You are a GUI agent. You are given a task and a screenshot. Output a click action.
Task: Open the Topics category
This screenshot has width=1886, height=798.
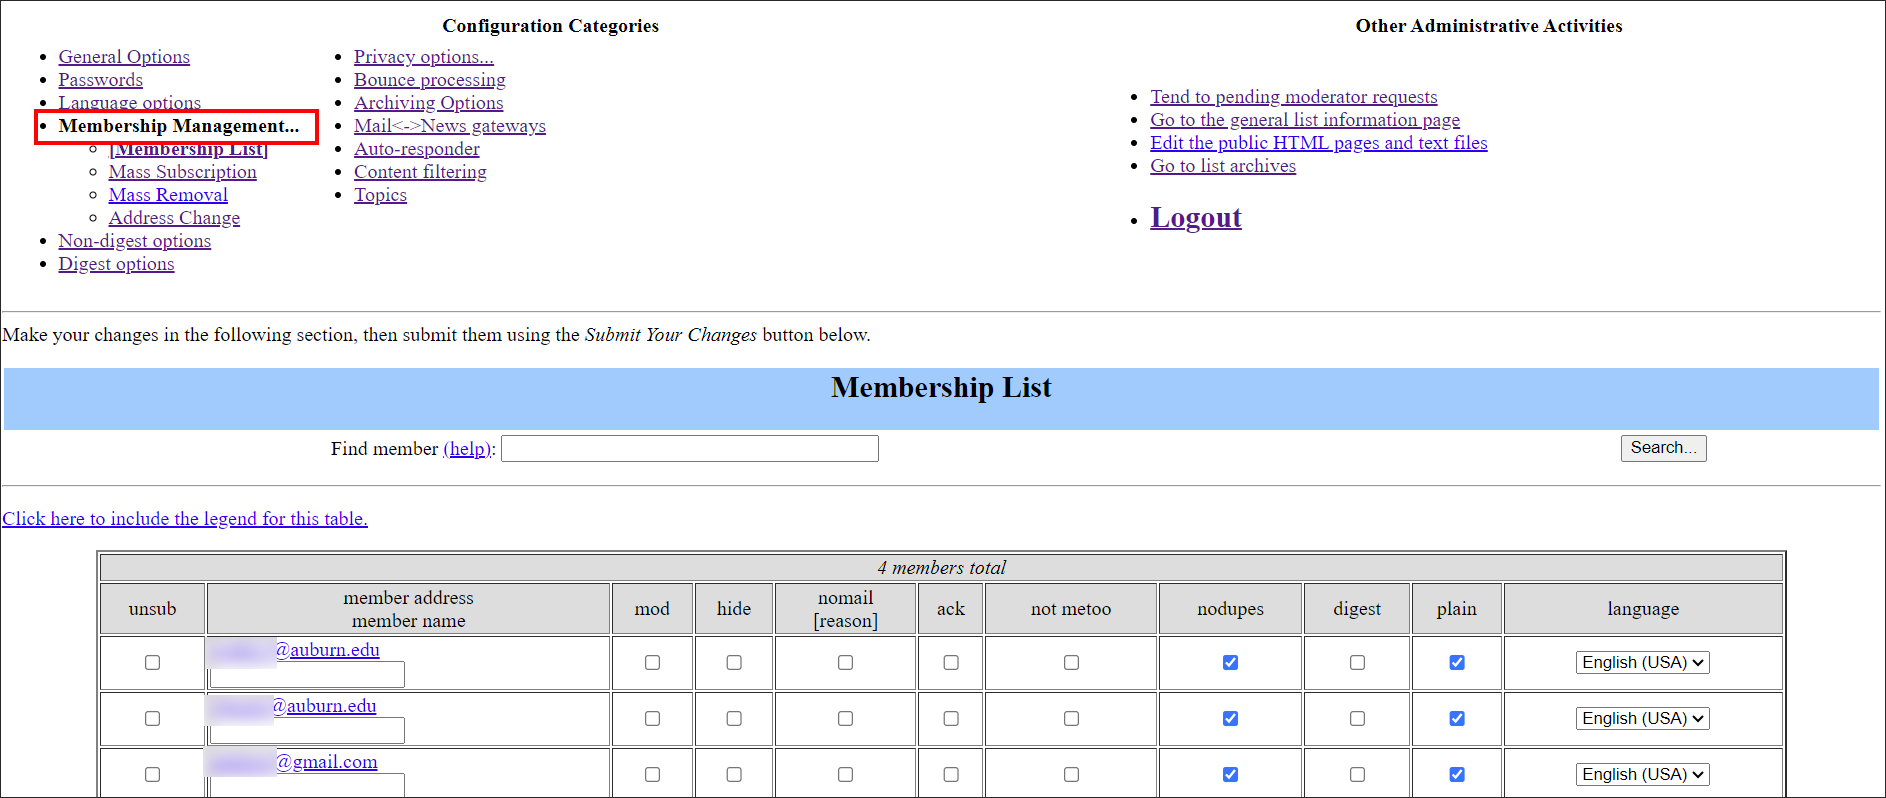point(380,195)
